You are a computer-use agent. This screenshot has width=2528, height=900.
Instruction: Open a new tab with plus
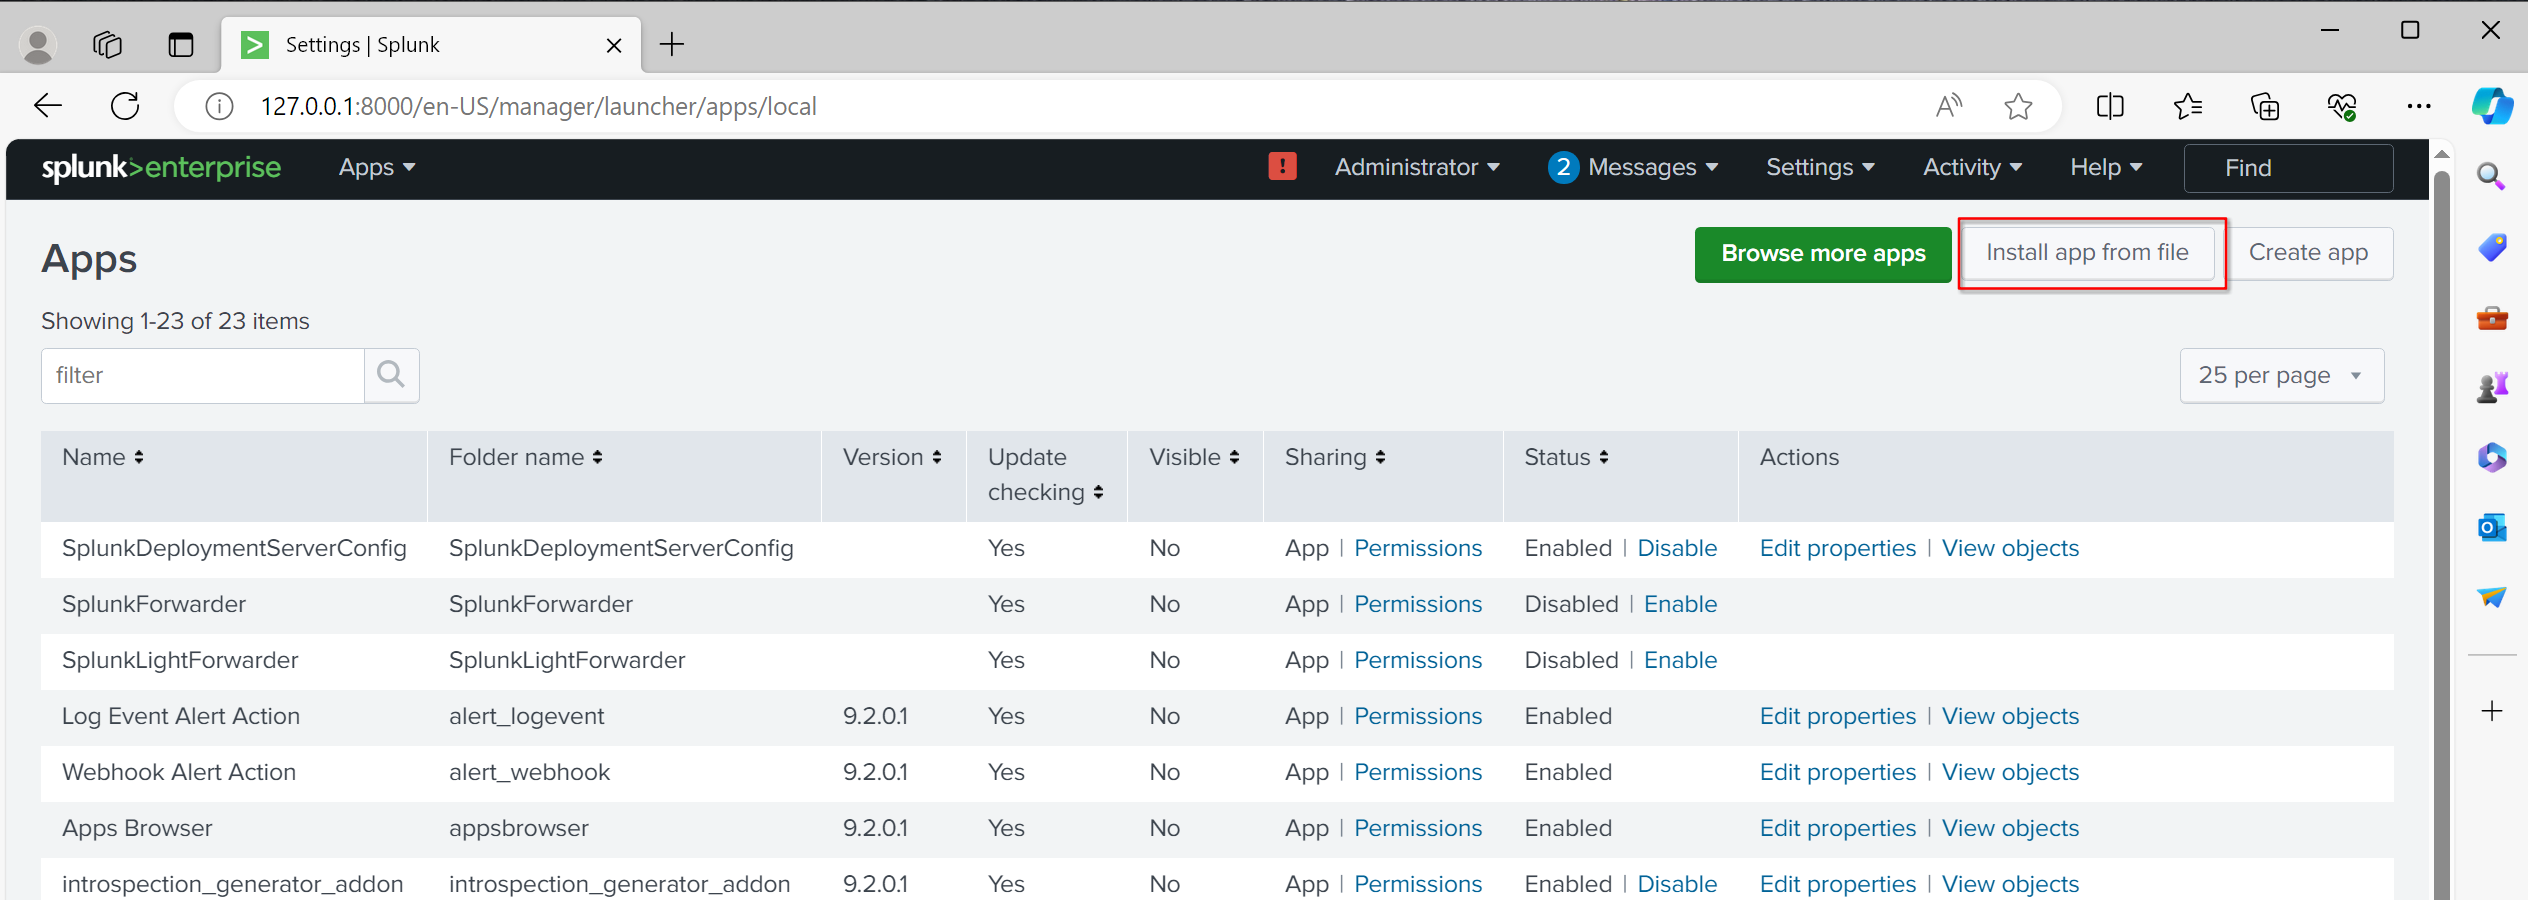pyautogui.click(x=672, y=44)
